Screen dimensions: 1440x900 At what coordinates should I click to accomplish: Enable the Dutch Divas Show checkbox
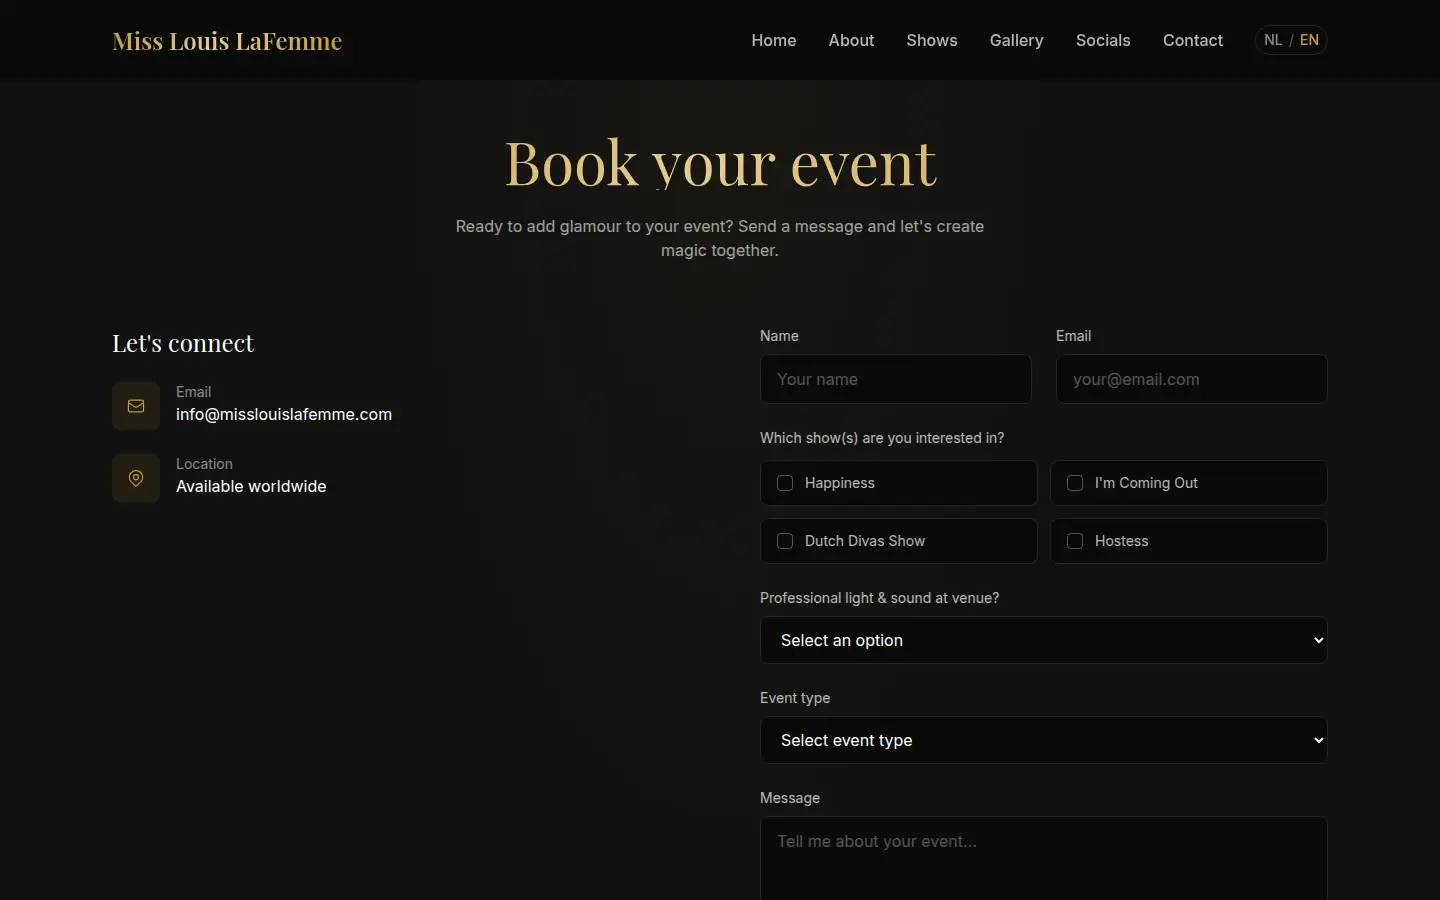point(785,541)
